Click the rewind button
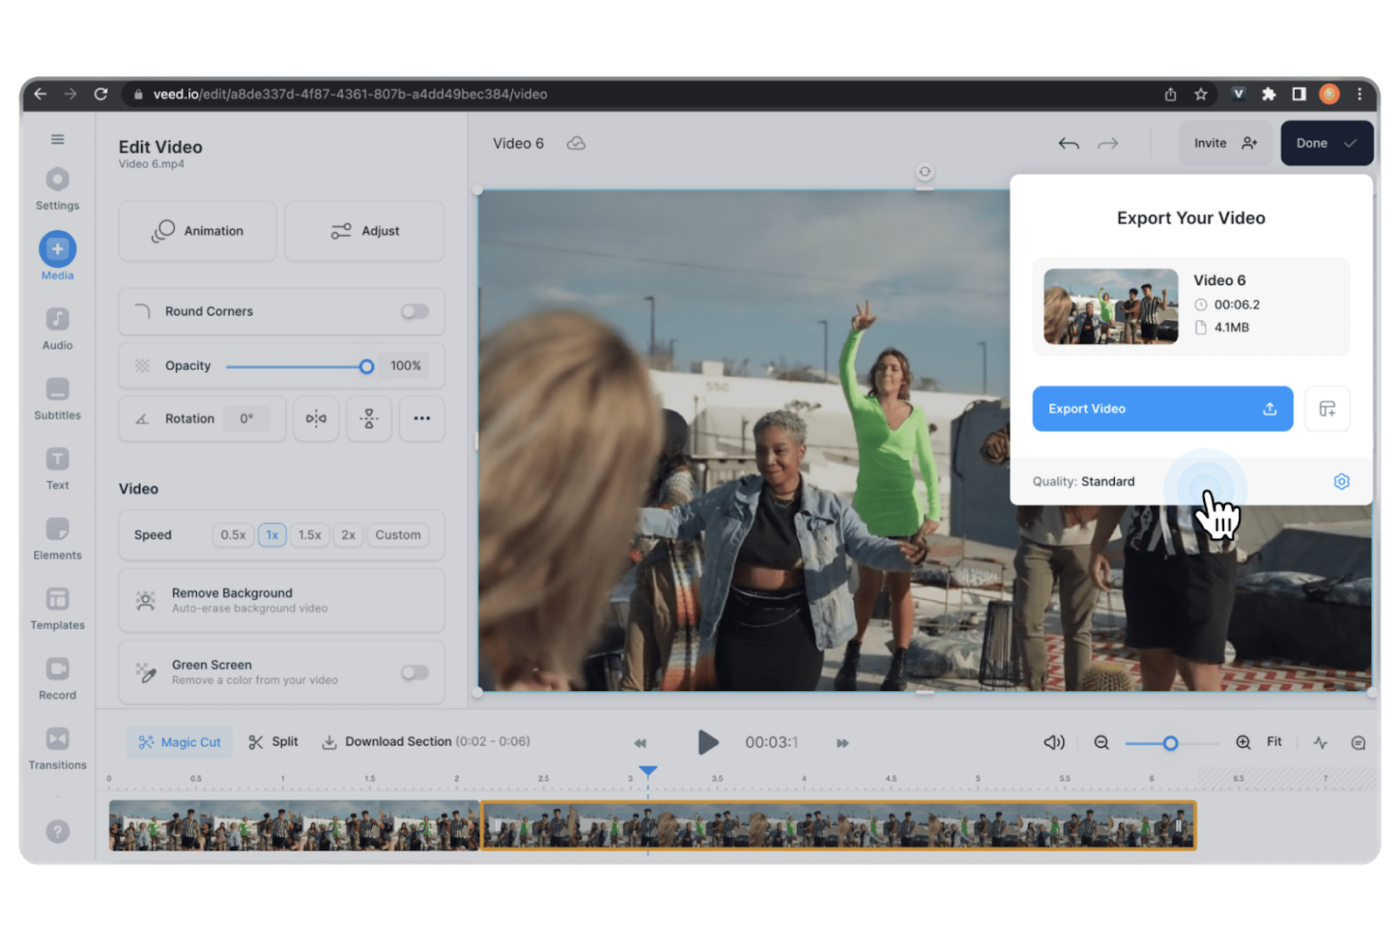Image resolution: width=1400 pixels, height=942 pixels. pyautogui.click(x=640, y=743)
